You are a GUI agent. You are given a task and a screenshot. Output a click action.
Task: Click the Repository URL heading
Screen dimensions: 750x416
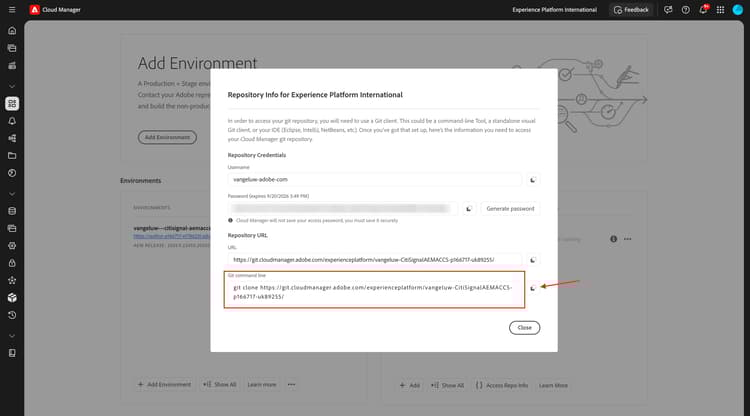247,235
